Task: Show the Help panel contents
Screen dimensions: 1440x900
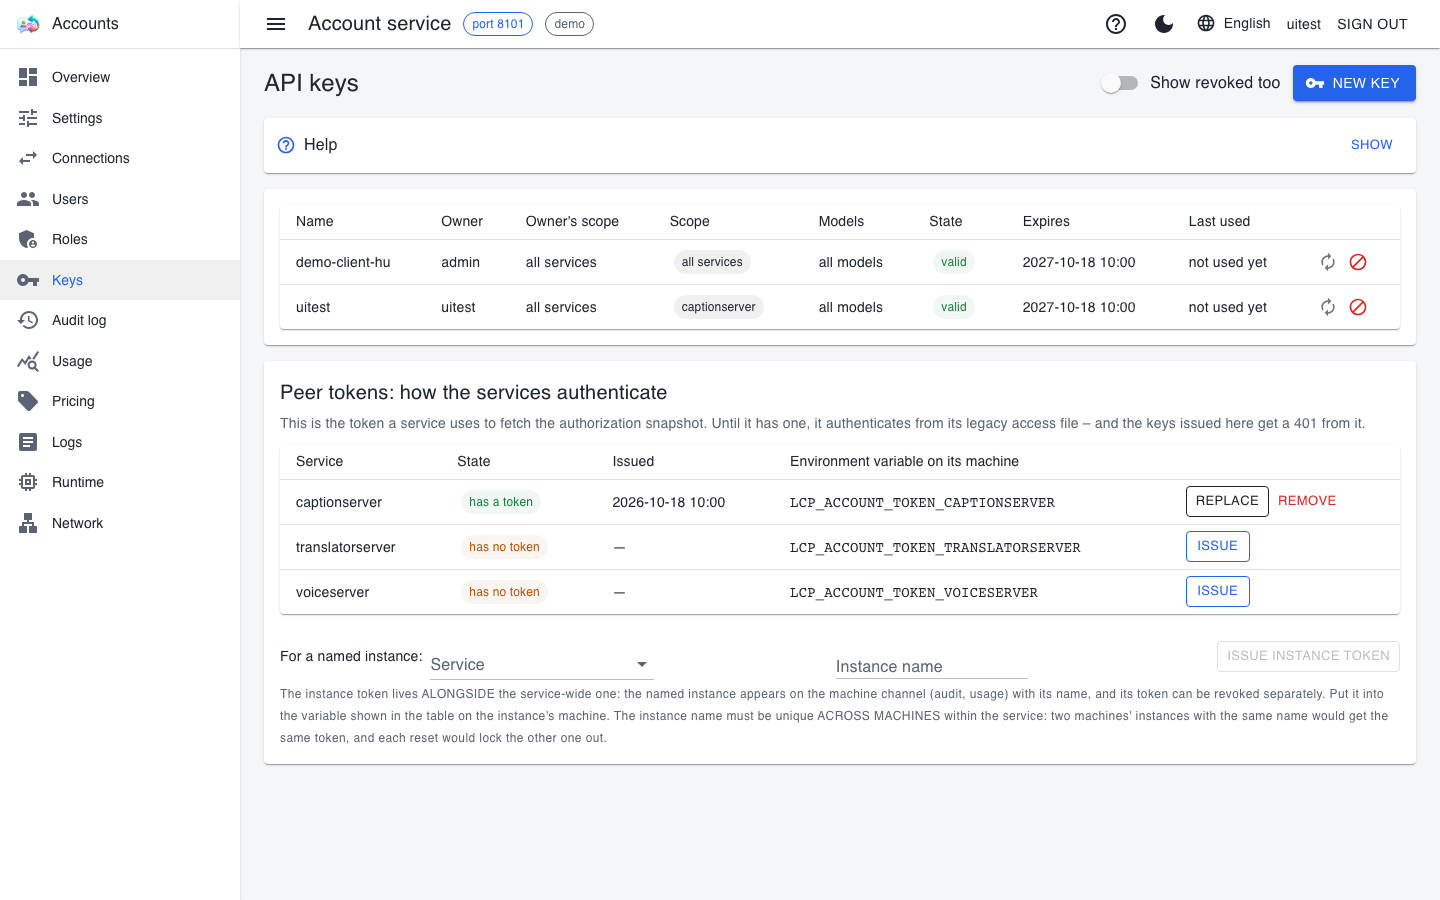Action: coord(1371,145)
